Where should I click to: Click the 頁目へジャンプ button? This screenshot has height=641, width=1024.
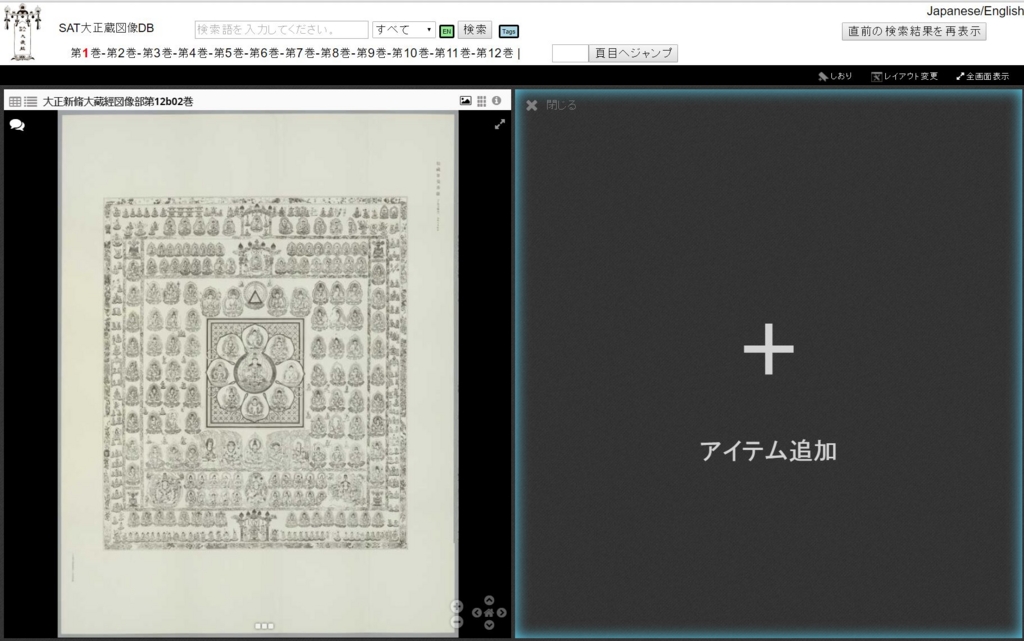click(633, 54)
